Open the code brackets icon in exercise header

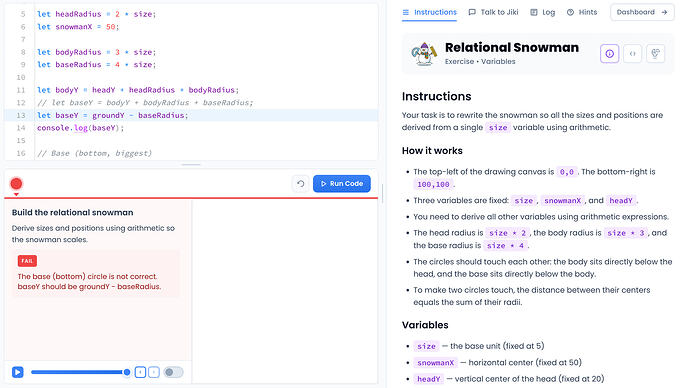(x=632, y=54)
